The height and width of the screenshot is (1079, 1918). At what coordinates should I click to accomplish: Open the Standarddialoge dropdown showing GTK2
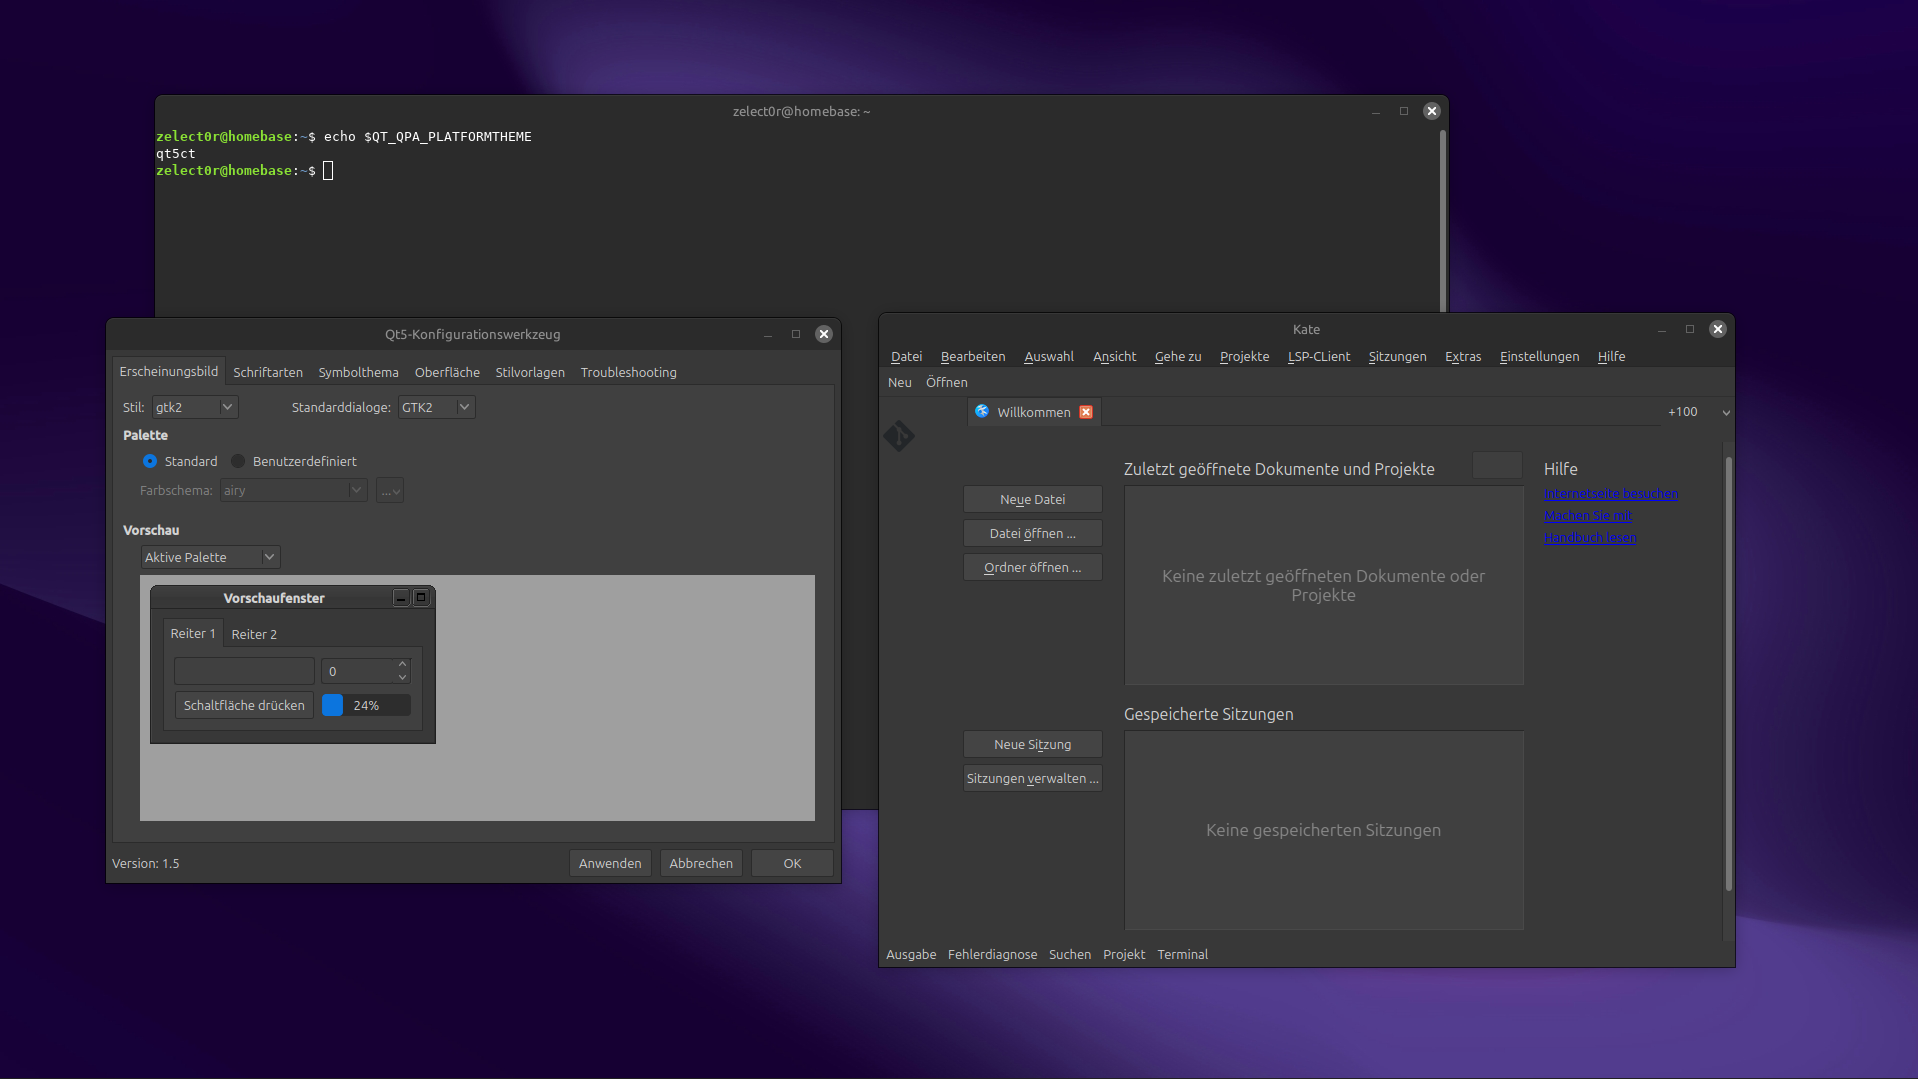436,407
